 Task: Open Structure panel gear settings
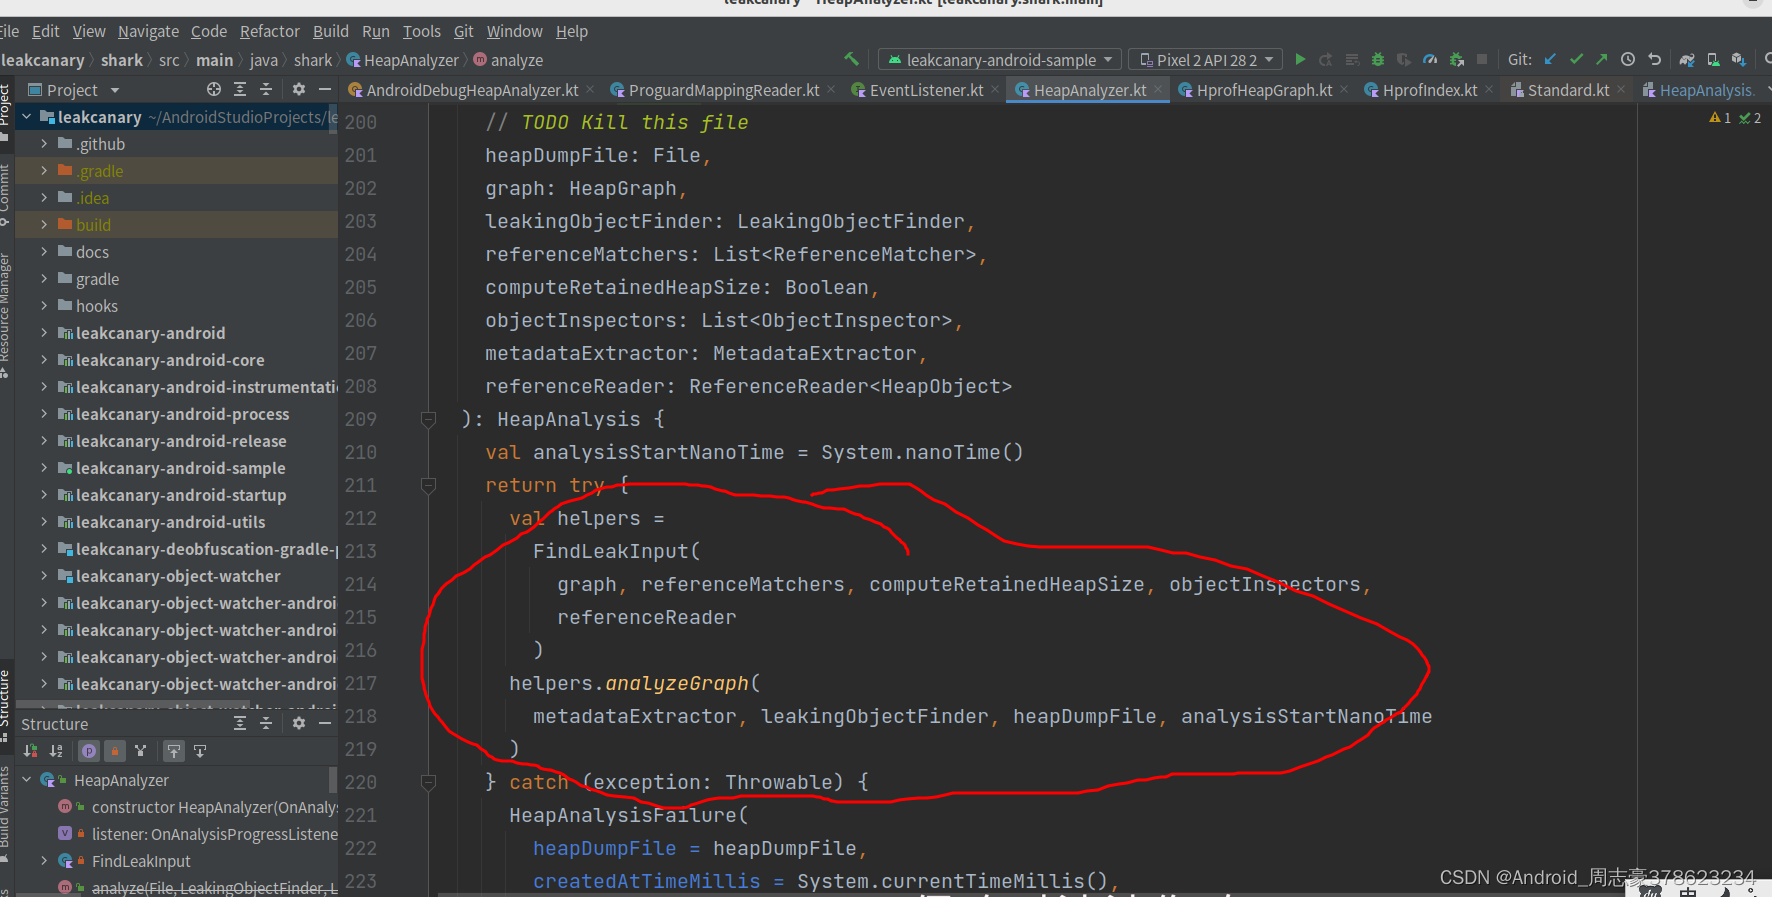(x=298, y=723)
